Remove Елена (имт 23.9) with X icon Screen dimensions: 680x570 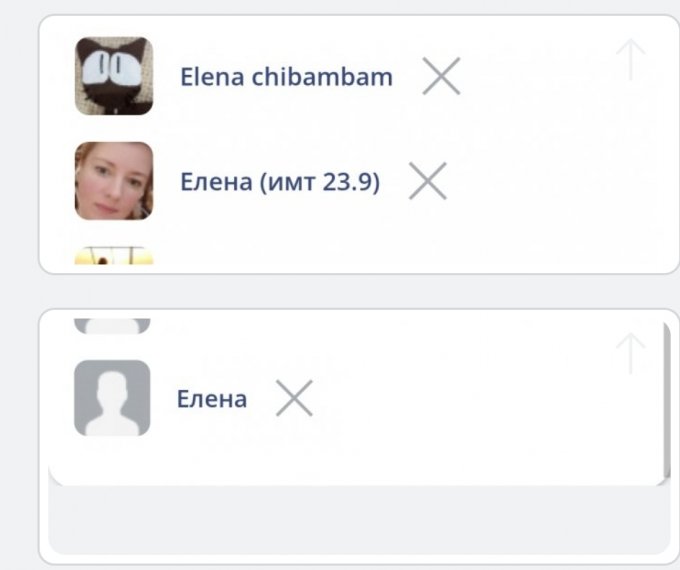point(428,181)
